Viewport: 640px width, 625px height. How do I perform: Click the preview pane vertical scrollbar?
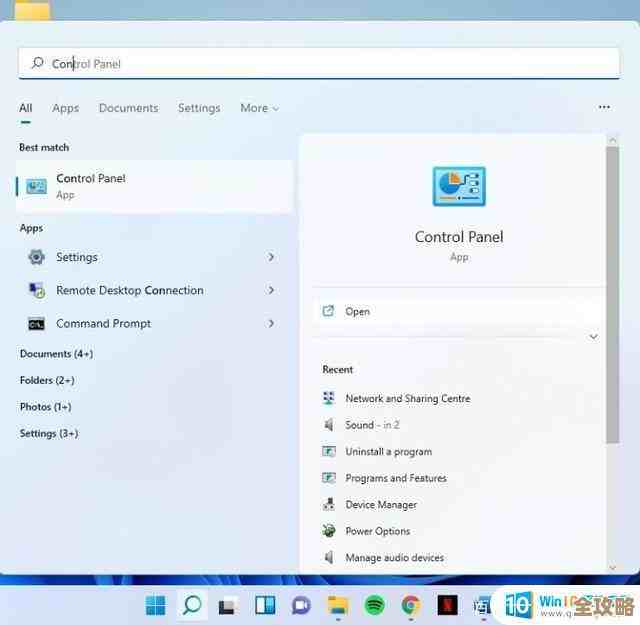pos(612,295)
